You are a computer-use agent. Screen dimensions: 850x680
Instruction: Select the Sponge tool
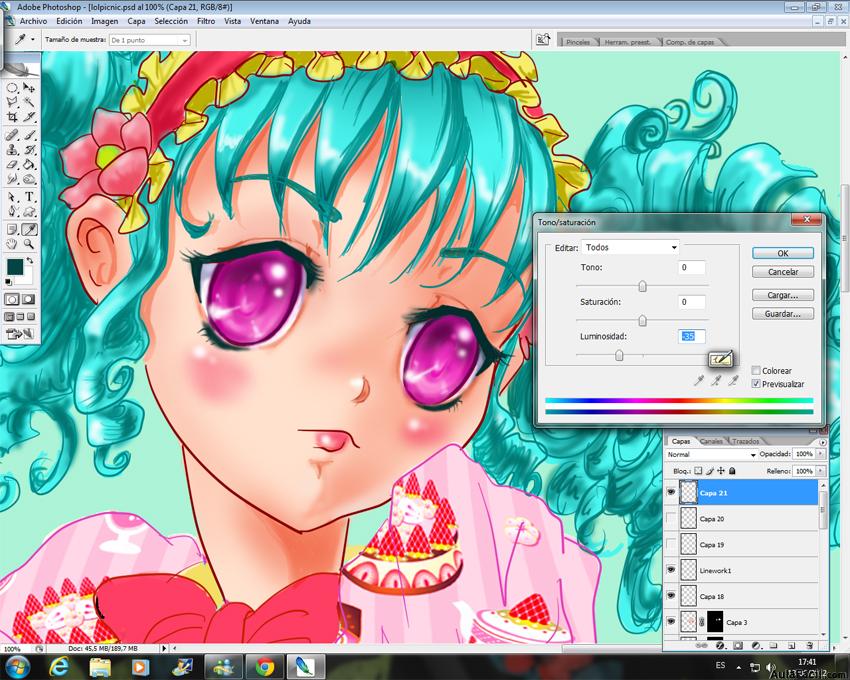click(29, 178)
